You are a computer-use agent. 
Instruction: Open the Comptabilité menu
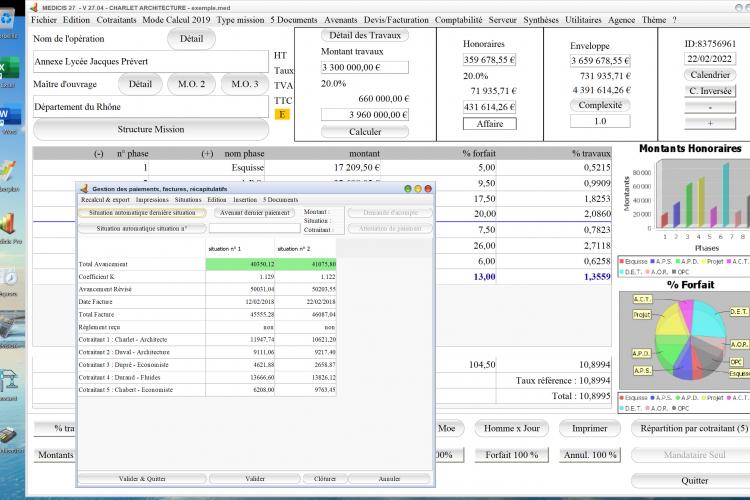[458, 20]
